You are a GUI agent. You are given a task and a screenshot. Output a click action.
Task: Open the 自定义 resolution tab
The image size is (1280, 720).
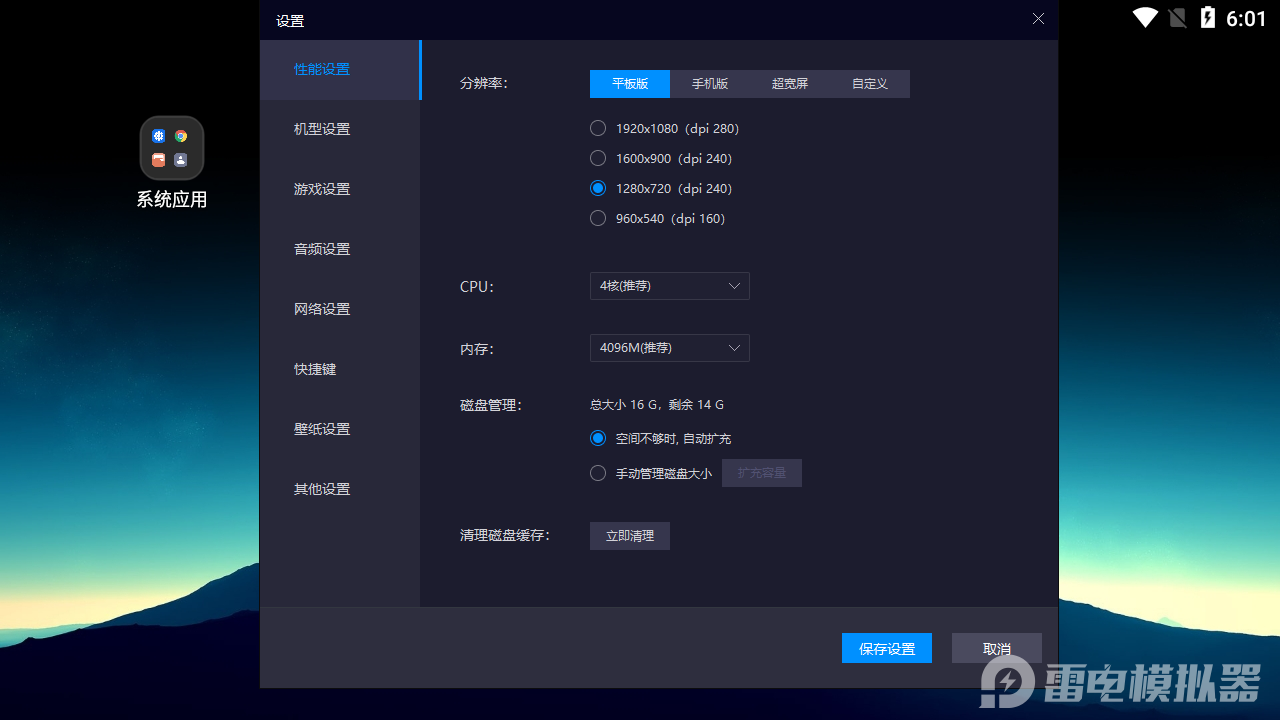[870, 84]
